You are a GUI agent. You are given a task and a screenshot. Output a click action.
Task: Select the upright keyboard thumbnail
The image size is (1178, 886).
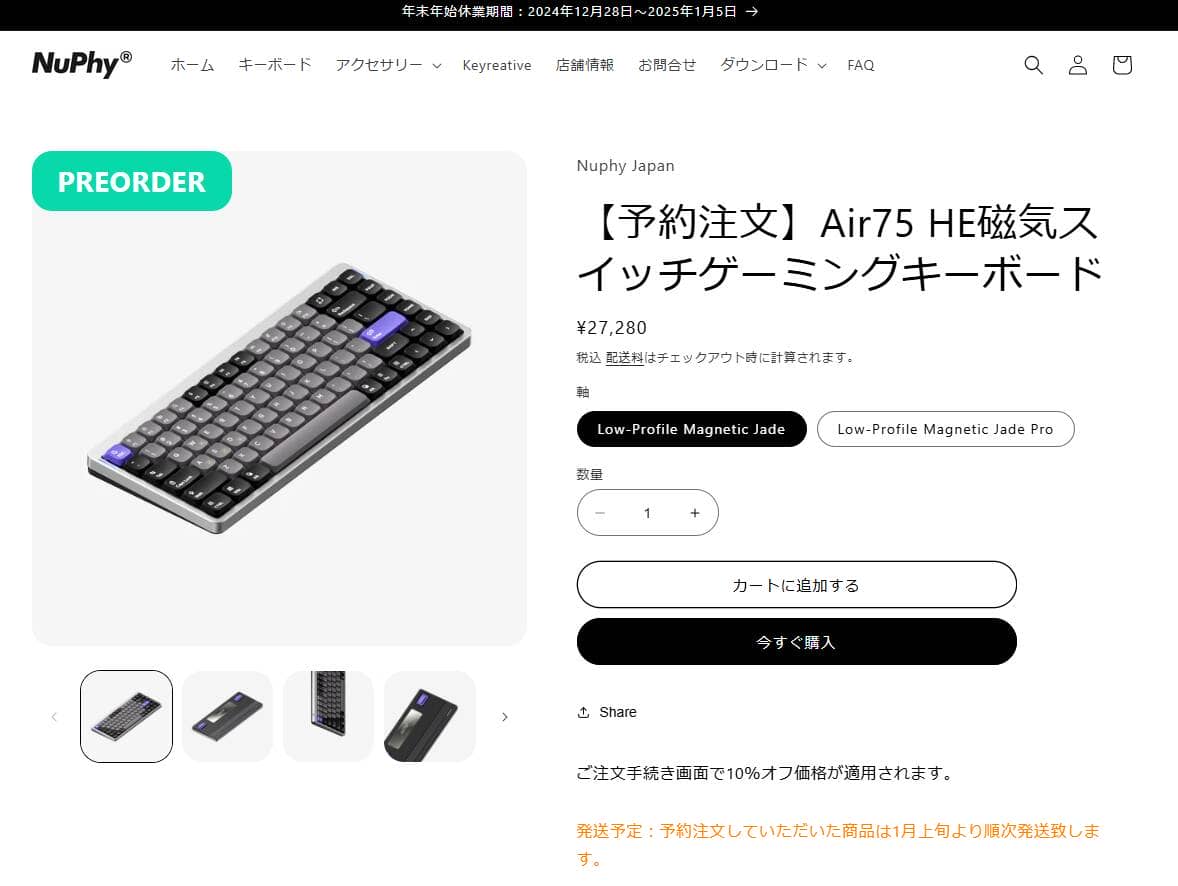[328, 716]
